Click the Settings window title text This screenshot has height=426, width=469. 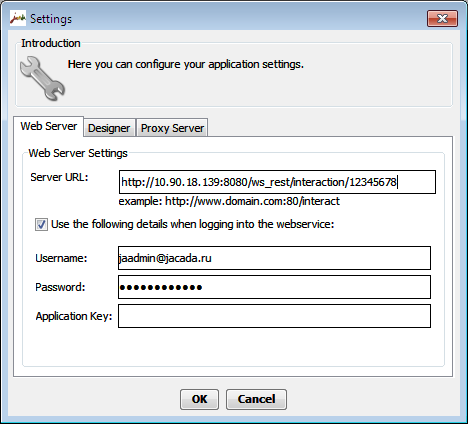tap(51, 19)
